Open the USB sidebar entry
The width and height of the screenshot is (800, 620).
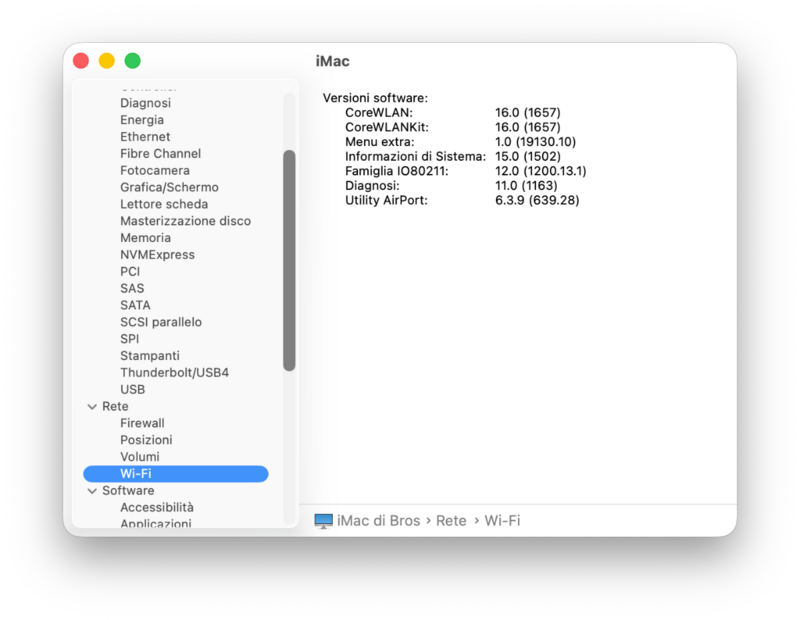pyautogui.click(x=133, y=389)
